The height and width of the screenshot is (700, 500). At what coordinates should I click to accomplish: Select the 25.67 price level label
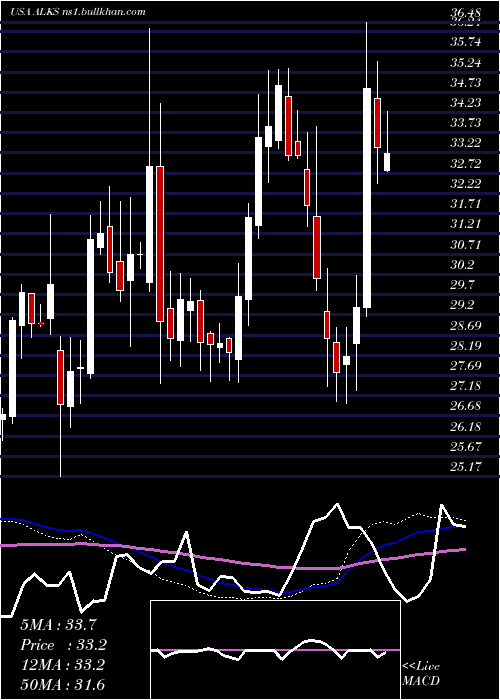point(466,446)
